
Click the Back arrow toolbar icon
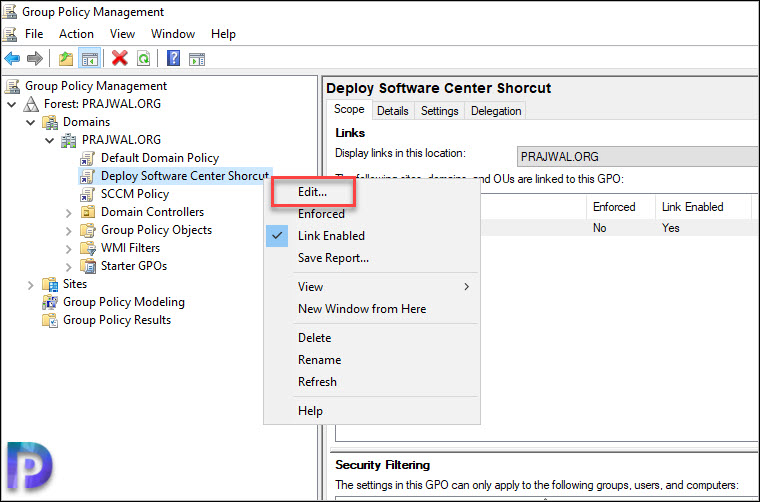tap(12, 59)
